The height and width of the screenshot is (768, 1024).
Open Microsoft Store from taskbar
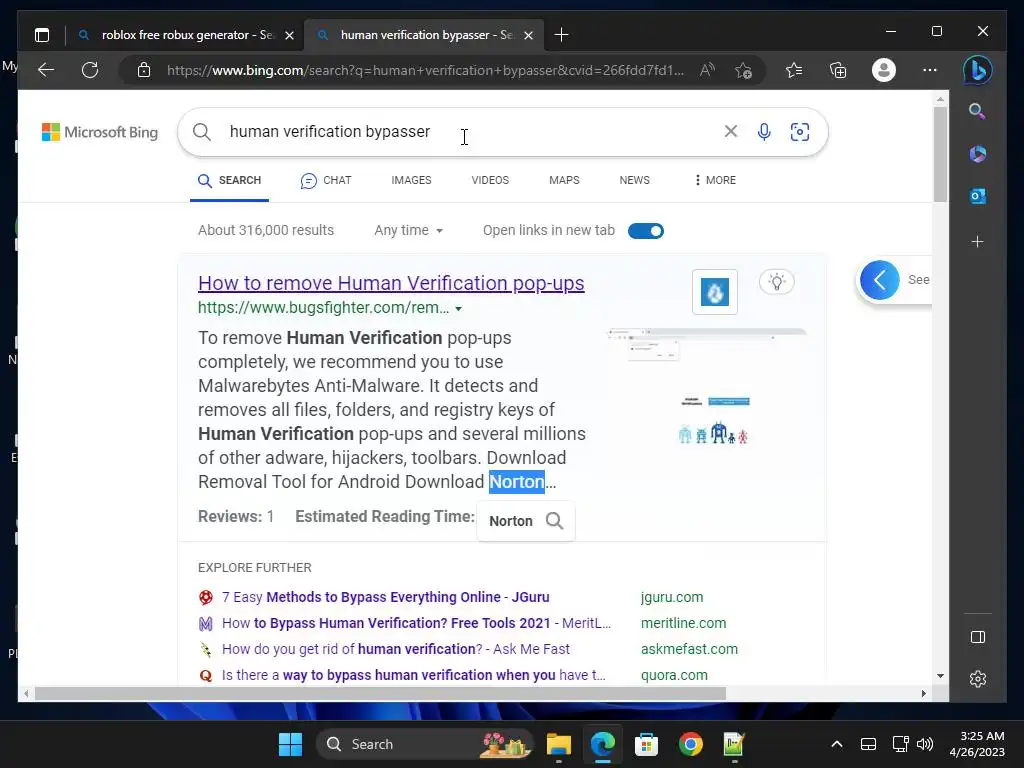[x=646, y=744]
